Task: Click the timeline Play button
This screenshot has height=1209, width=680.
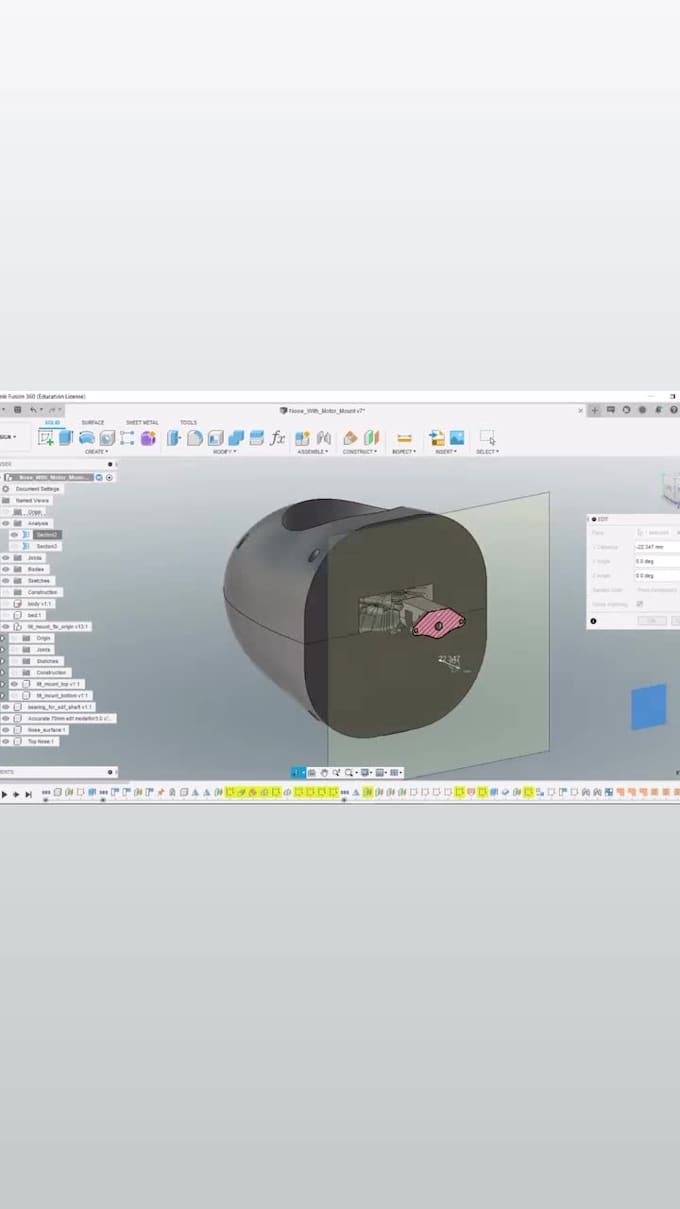Action: [x=4, y=794]
